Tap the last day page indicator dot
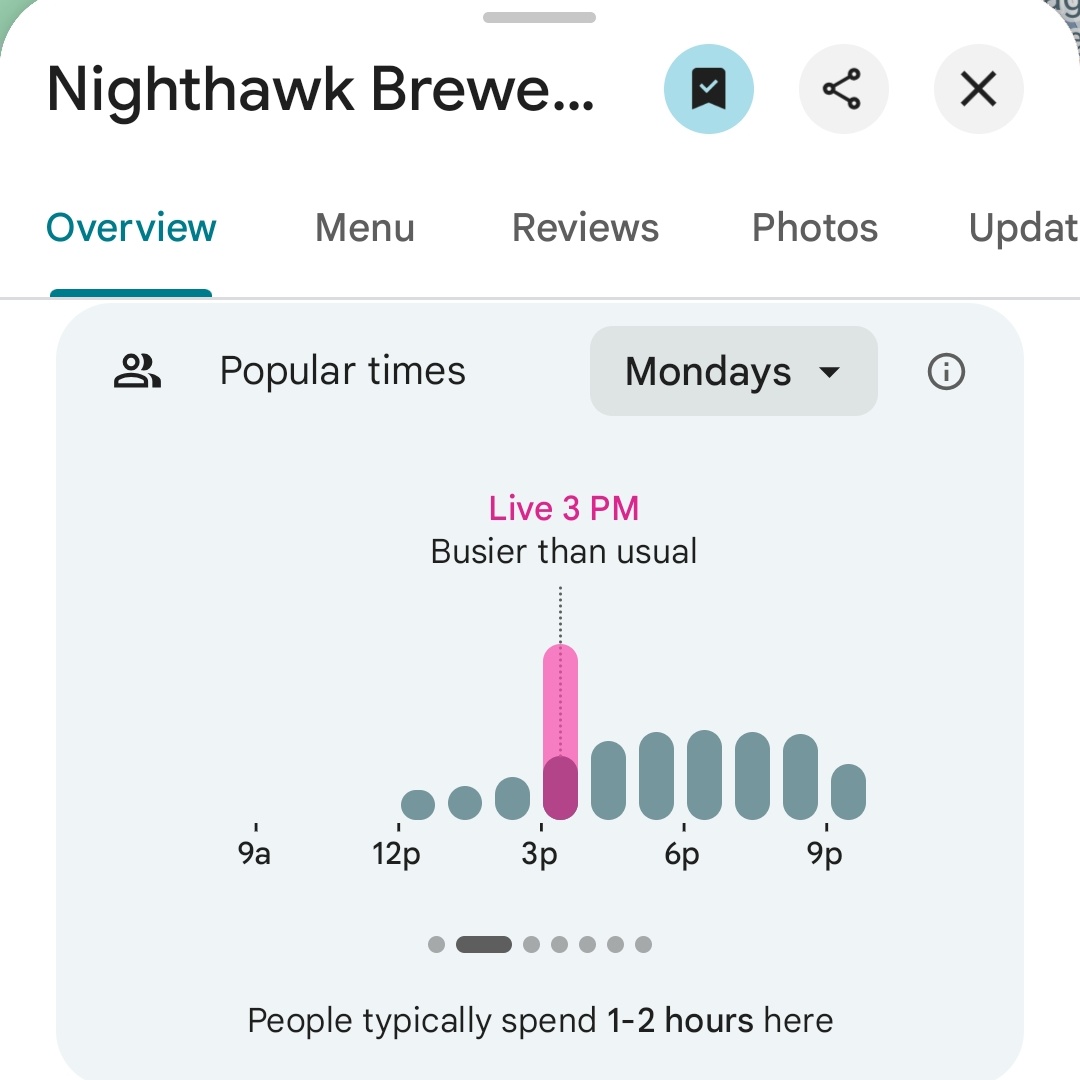 (x=643, y=944)
